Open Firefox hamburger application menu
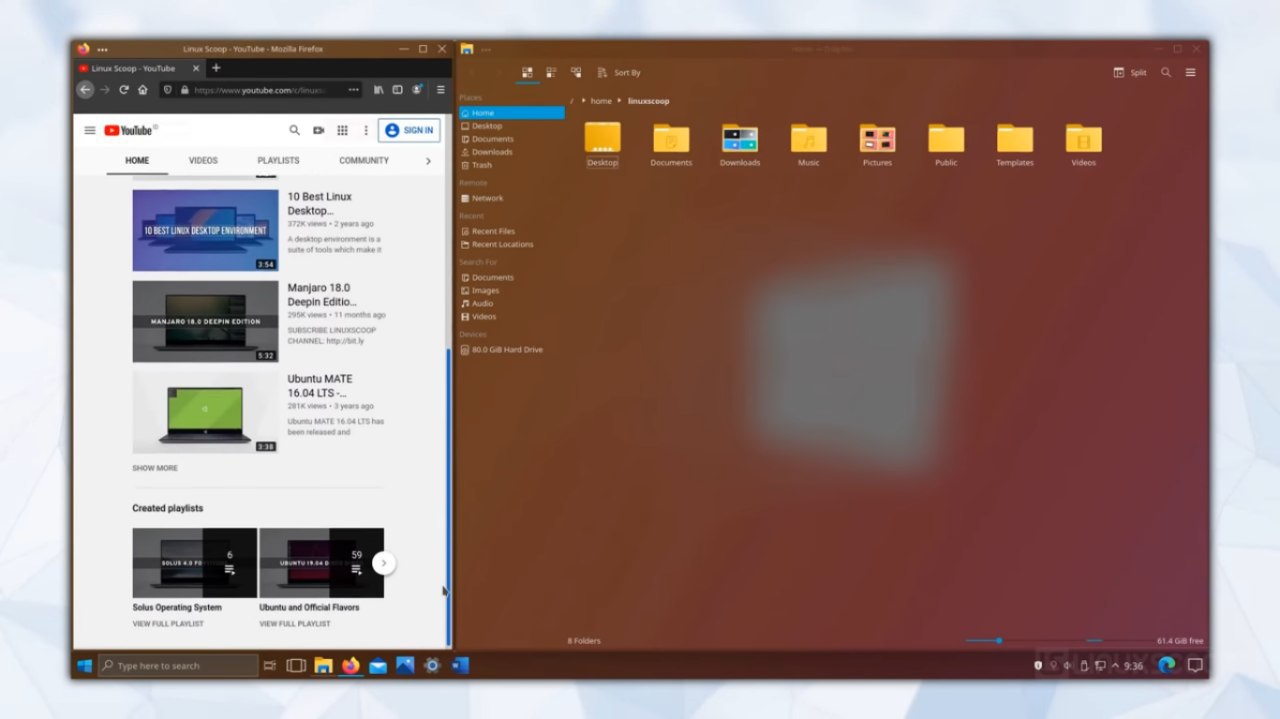1280x719 pixels. click(440, 90)
